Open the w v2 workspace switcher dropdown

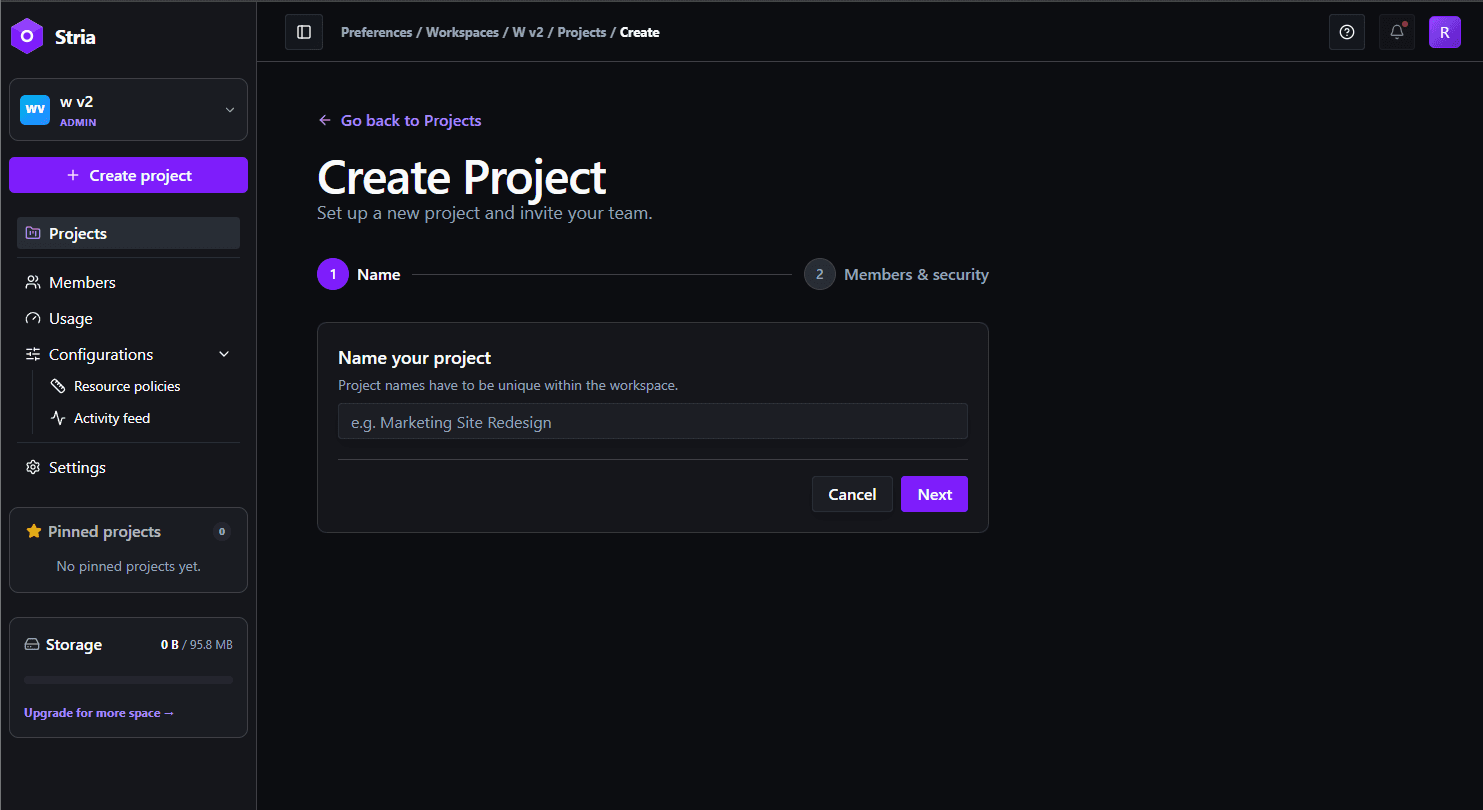tap(128, 110)
